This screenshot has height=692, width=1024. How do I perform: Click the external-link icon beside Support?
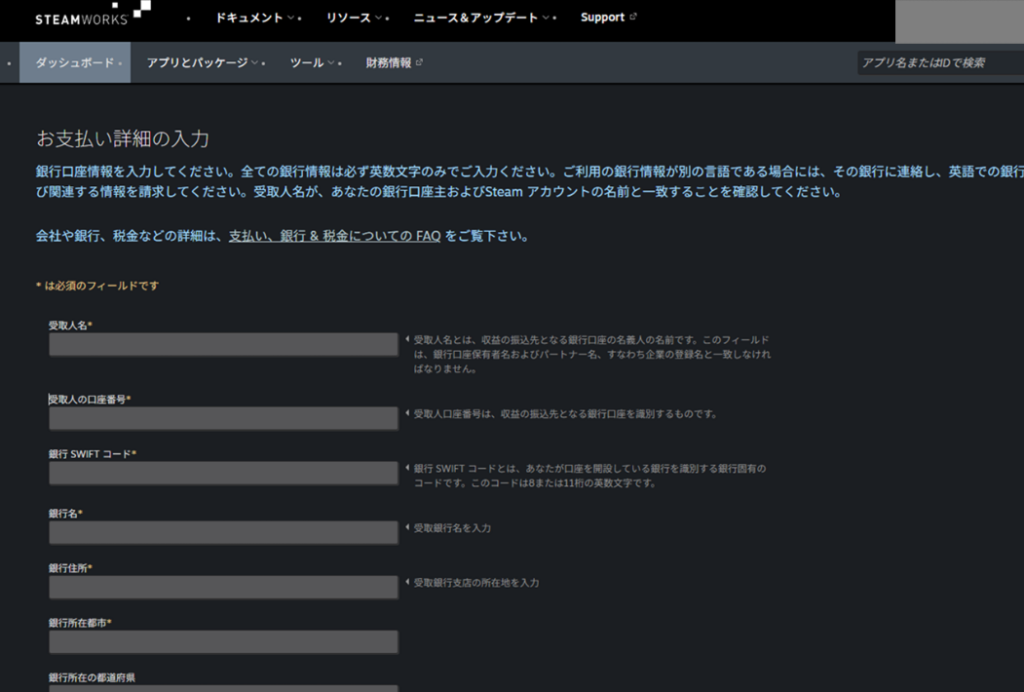[633, 17]
